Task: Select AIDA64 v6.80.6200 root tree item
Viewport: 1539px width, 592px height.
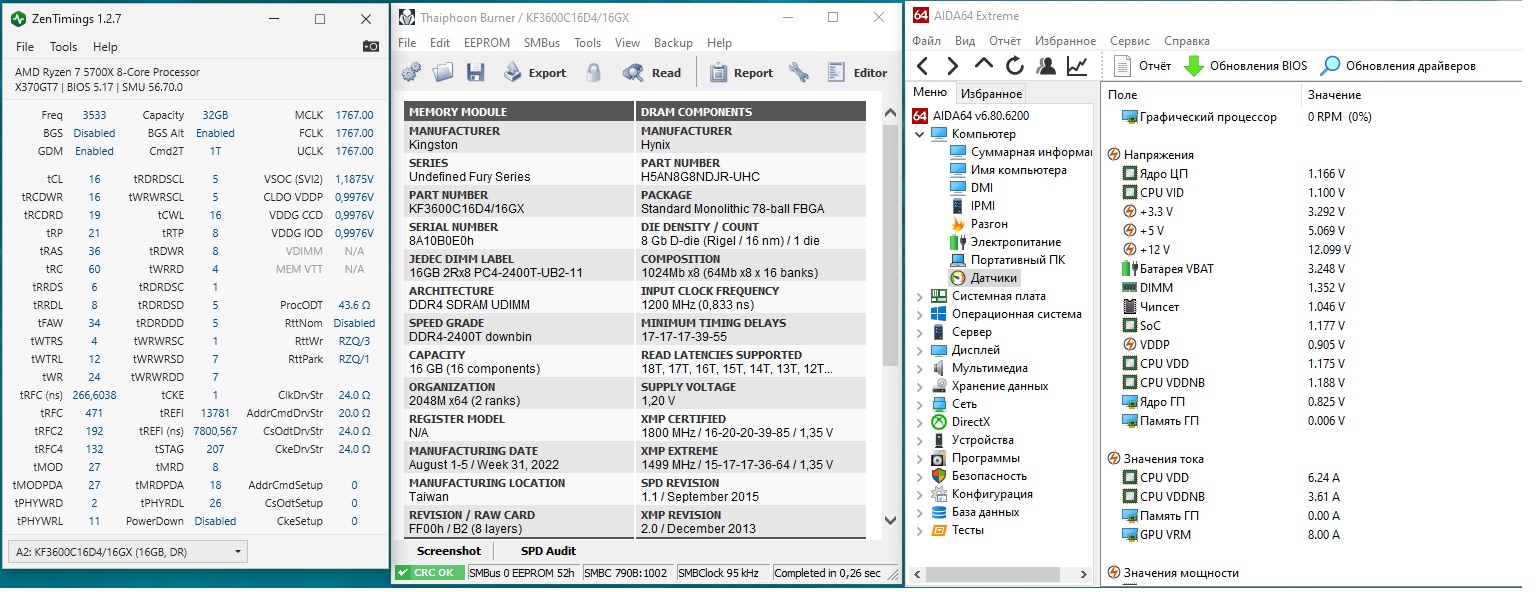Action: 971,116
